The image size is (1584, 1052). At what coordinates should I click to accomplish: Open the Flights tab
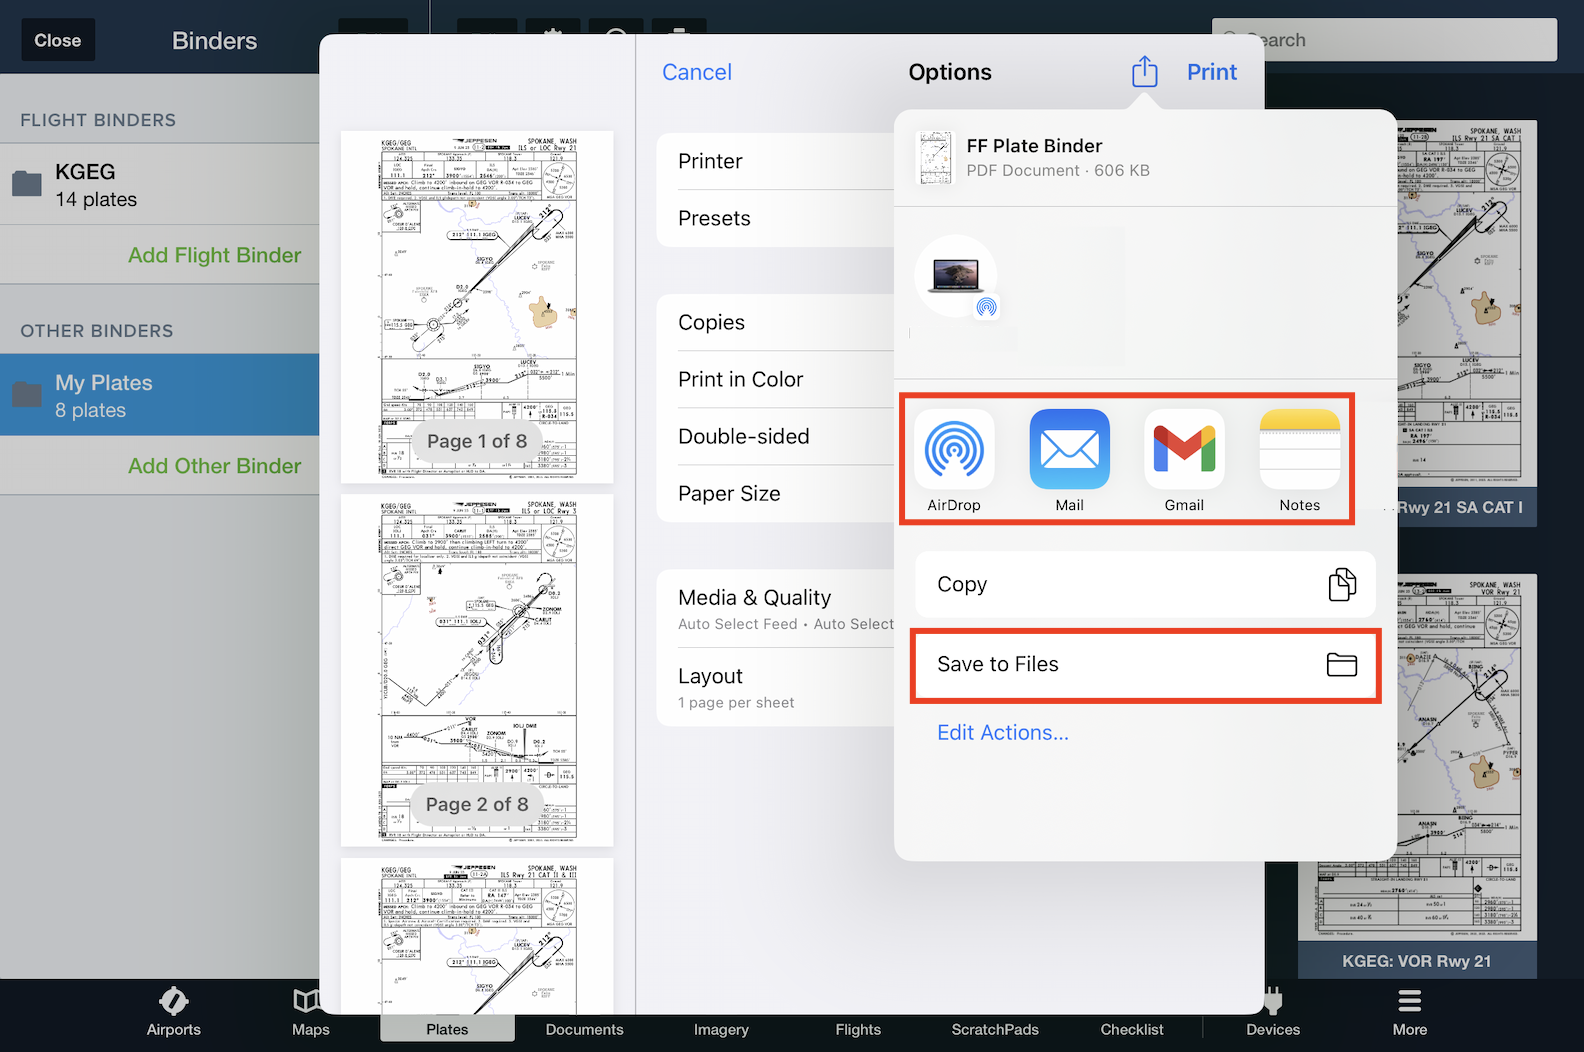click(x=858, y=1029)
